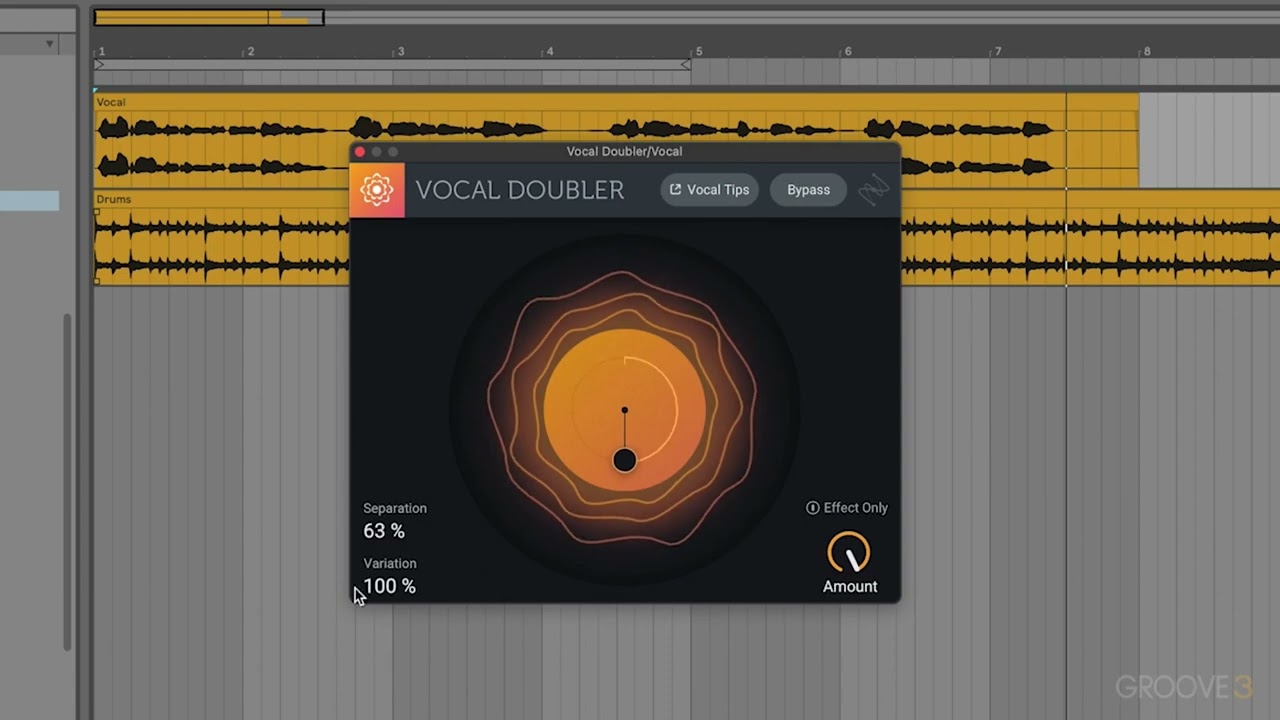Toggle the Bypass button
Screen dimensions: 1280x720
pos(808,190)
